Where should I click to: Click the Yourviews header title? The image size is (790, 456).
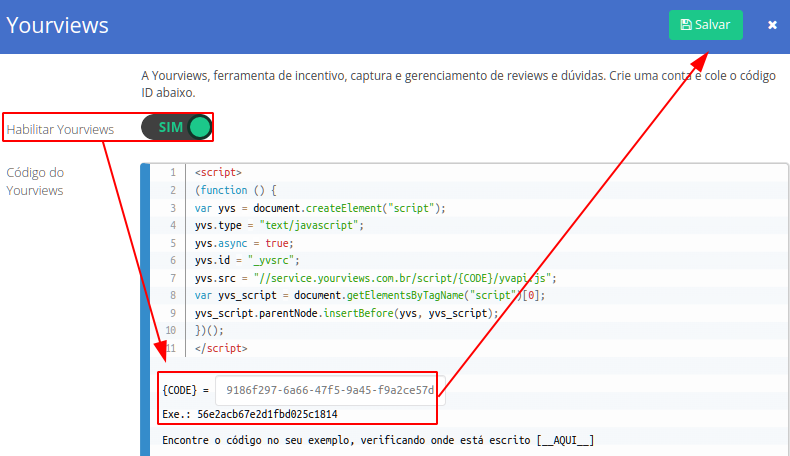(x=57, y=25)
